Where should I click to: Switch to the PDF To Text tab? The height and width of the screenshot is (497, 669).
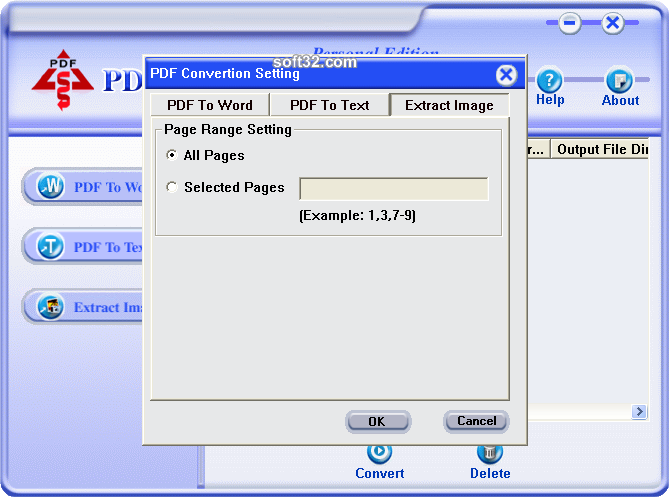pyautogui.click(x=330, y=105)
